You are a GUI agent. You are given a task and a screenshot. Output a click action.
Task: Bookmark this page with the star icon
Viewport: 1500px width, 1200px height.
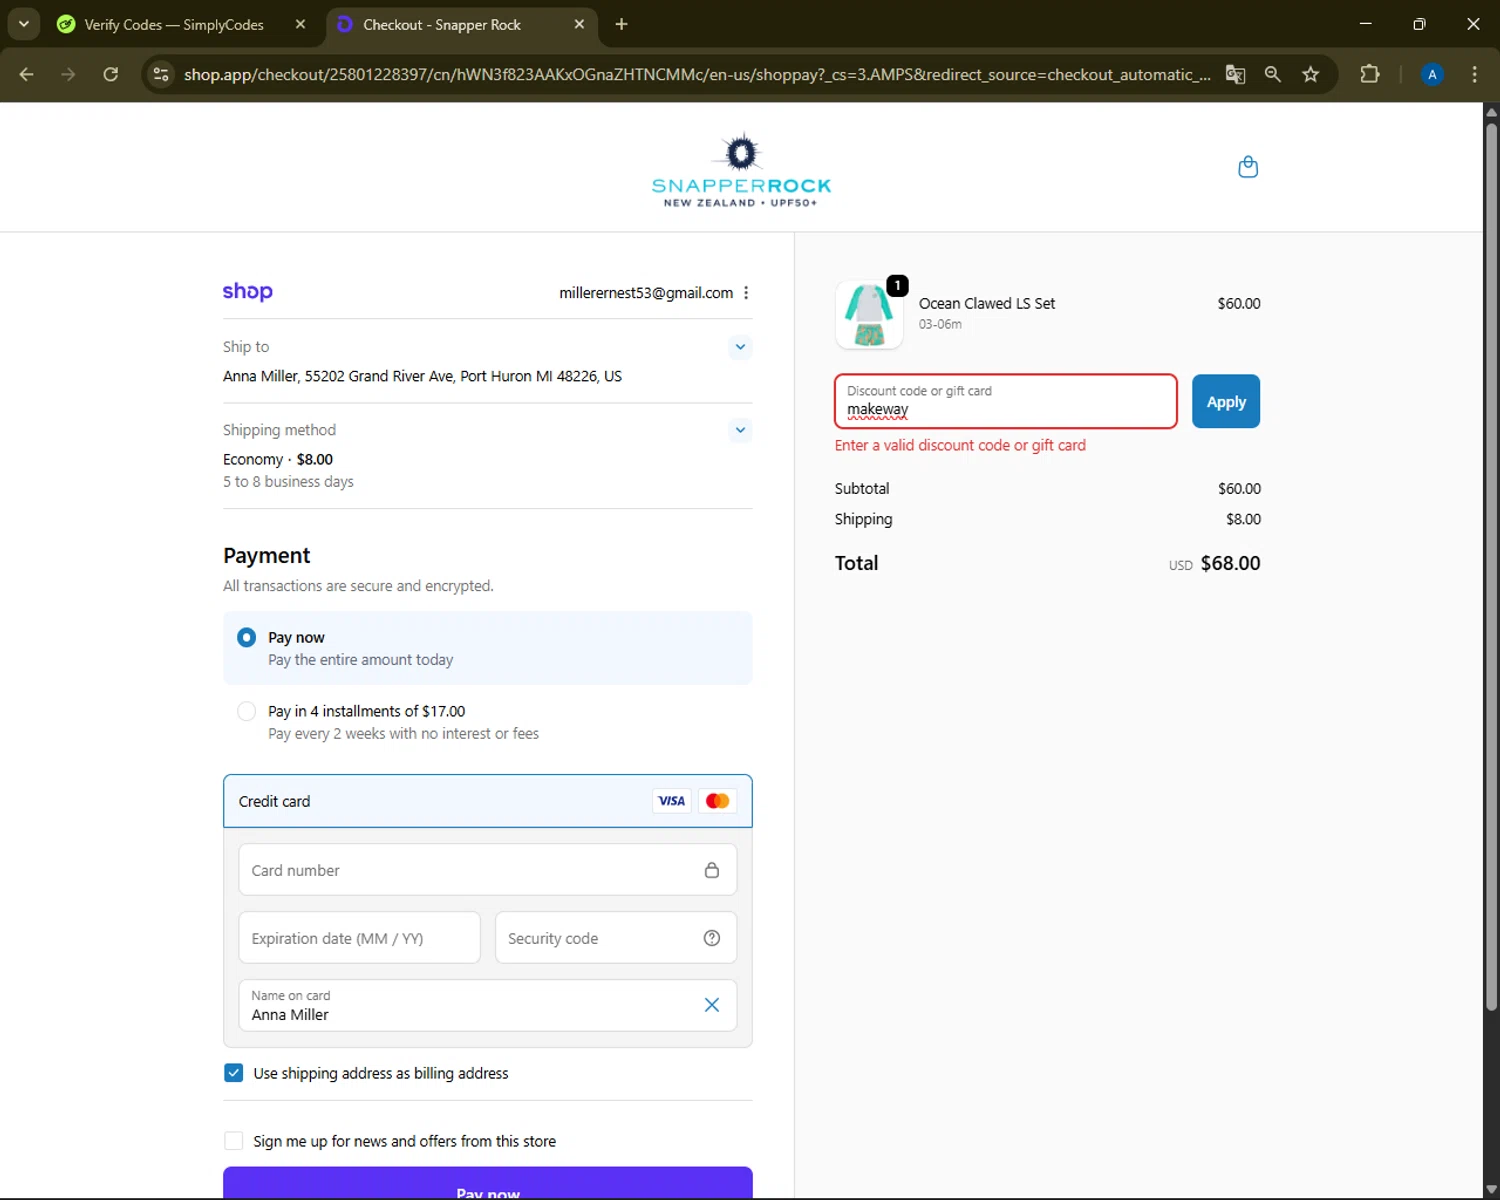coord(1310,74)
